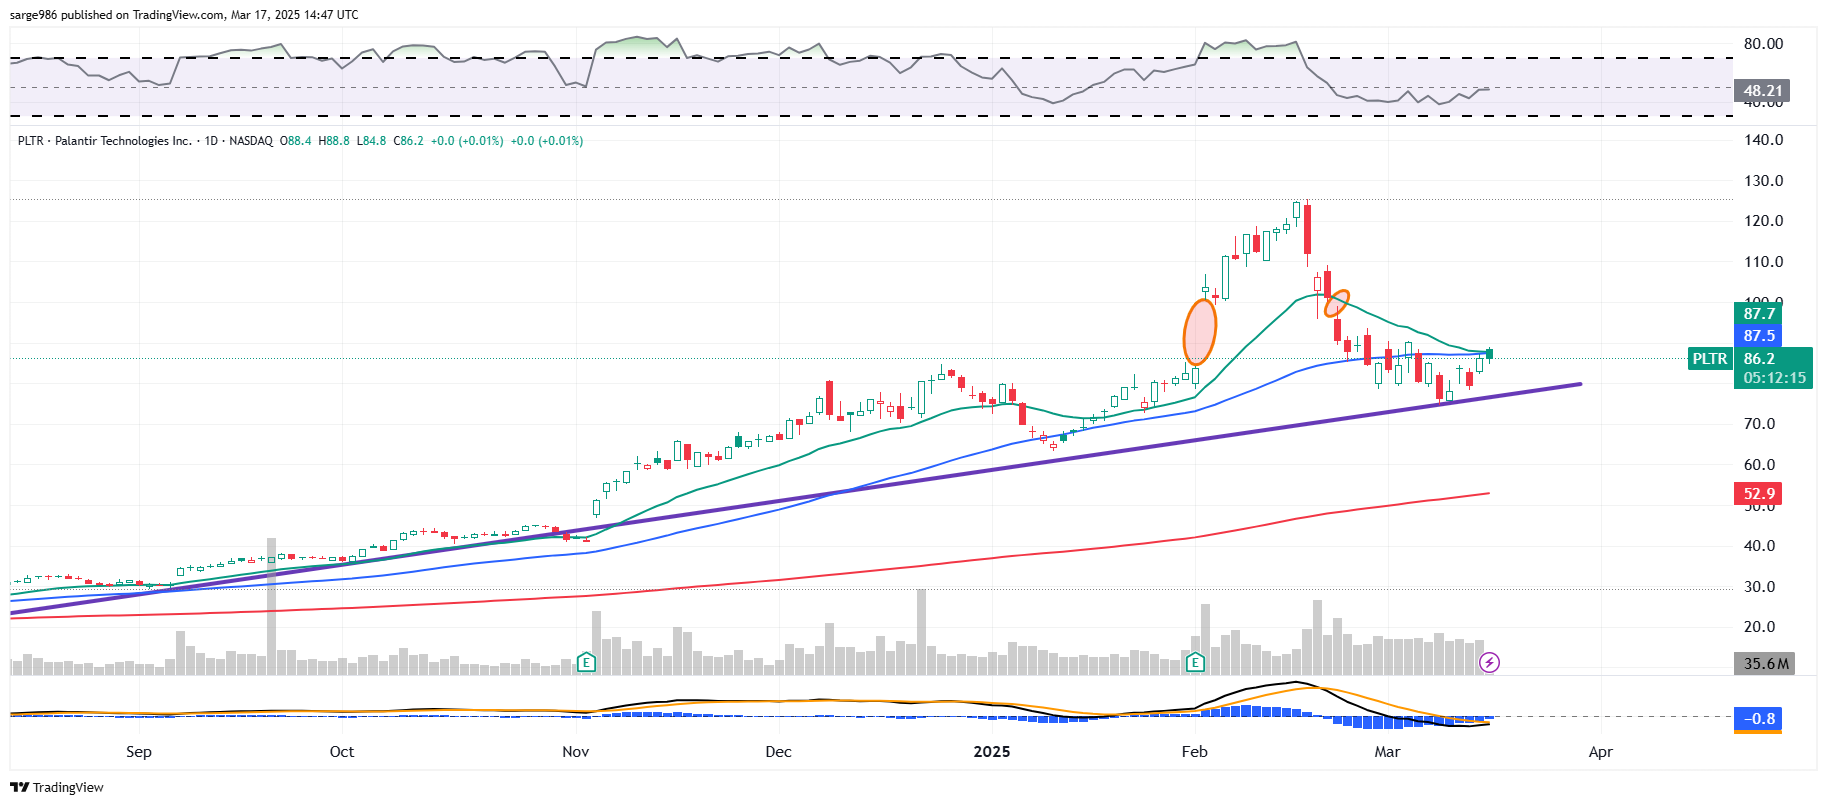The height and width of the screenshot is (805, 1827).
Task: Click the Apr label on time axis
Action: pyautogui.click(x=1600, y=752)
